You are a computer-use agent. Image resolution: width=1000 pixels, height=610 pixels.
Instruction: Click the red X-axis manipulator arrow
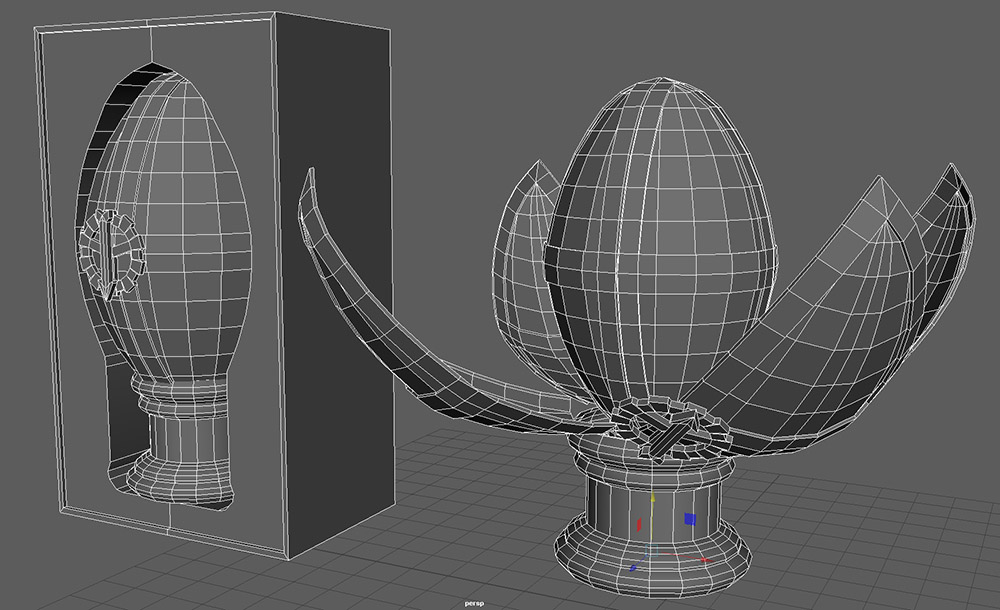point(704,560)
